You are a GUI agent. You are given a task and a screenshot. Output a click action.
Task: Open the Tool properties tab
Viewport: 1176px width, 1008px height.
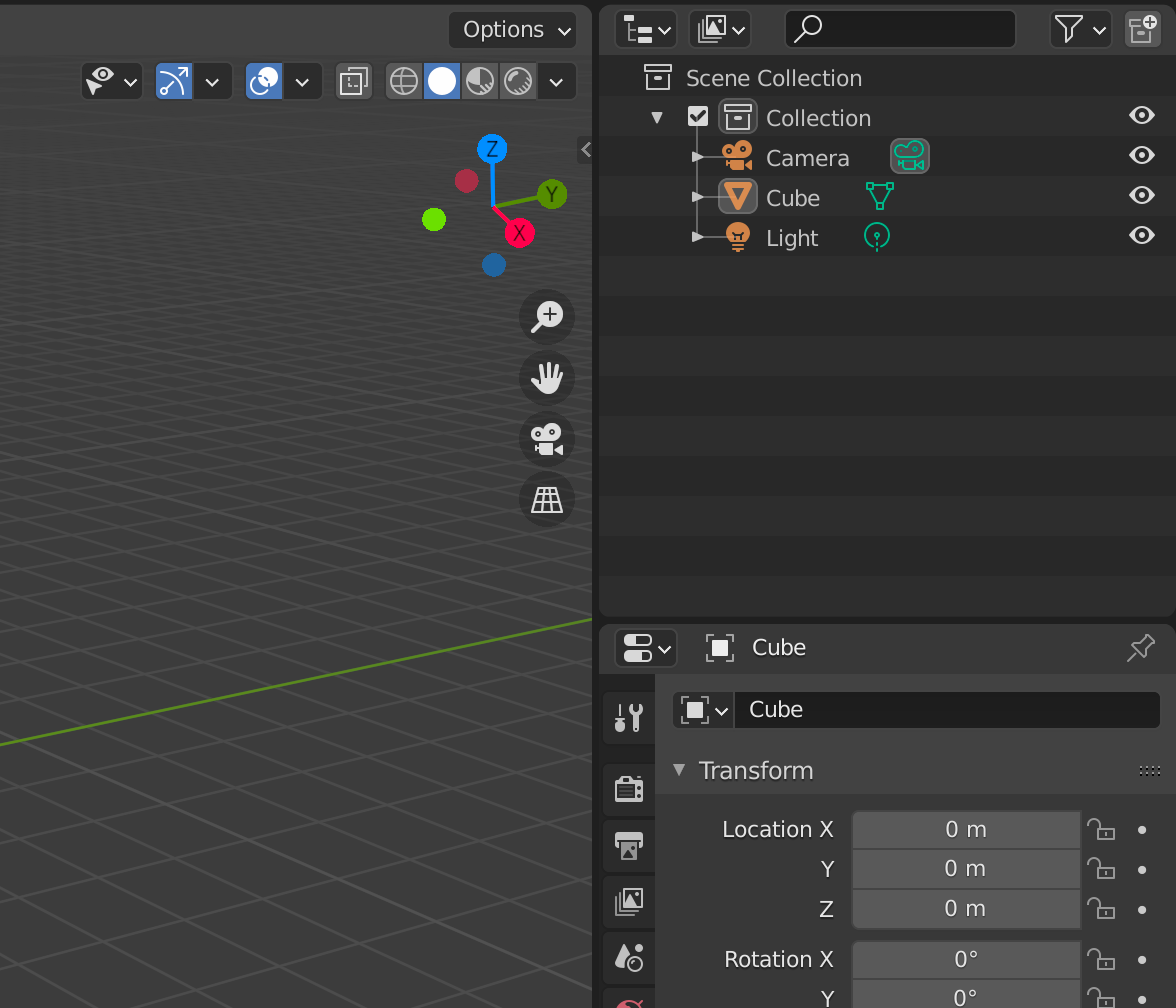tap(628, 718)
